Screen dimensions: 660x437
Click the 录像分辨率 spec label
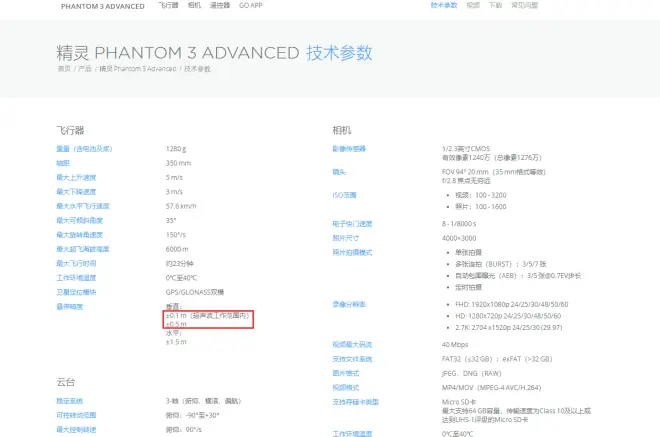pos(349,304)
